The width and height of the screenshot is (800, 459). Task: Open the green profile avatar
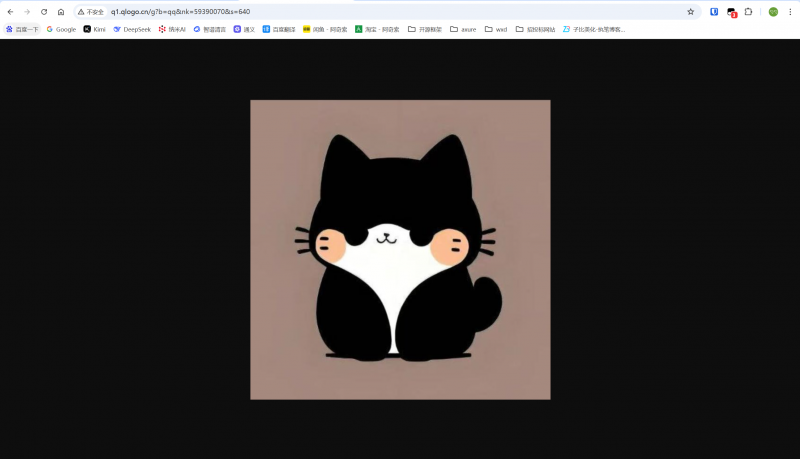pos(773,12)
